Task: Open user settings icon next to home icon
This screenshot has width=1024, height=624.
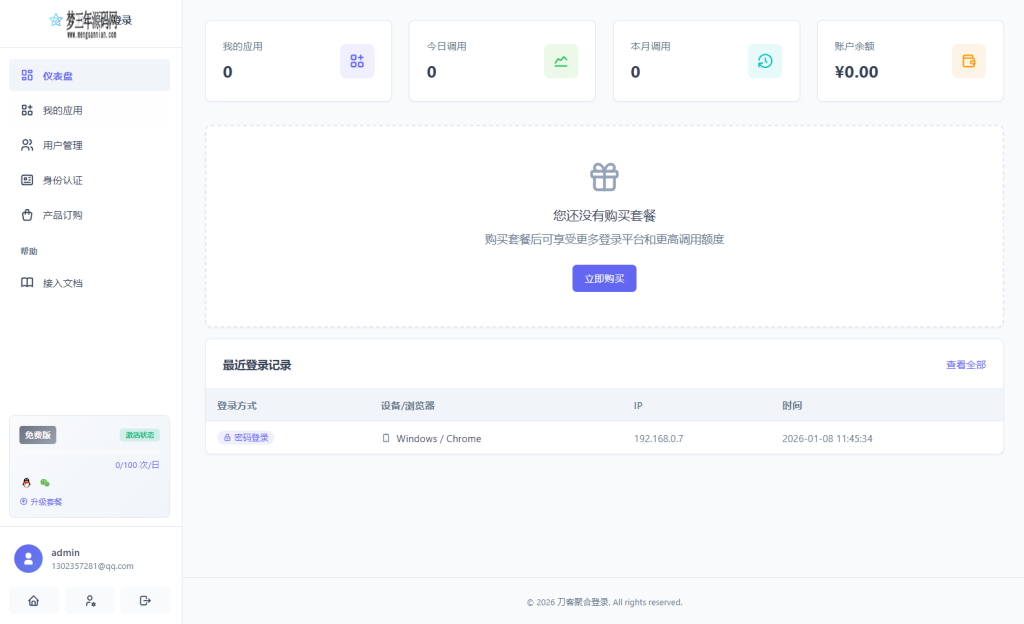Action: [89, 600]
